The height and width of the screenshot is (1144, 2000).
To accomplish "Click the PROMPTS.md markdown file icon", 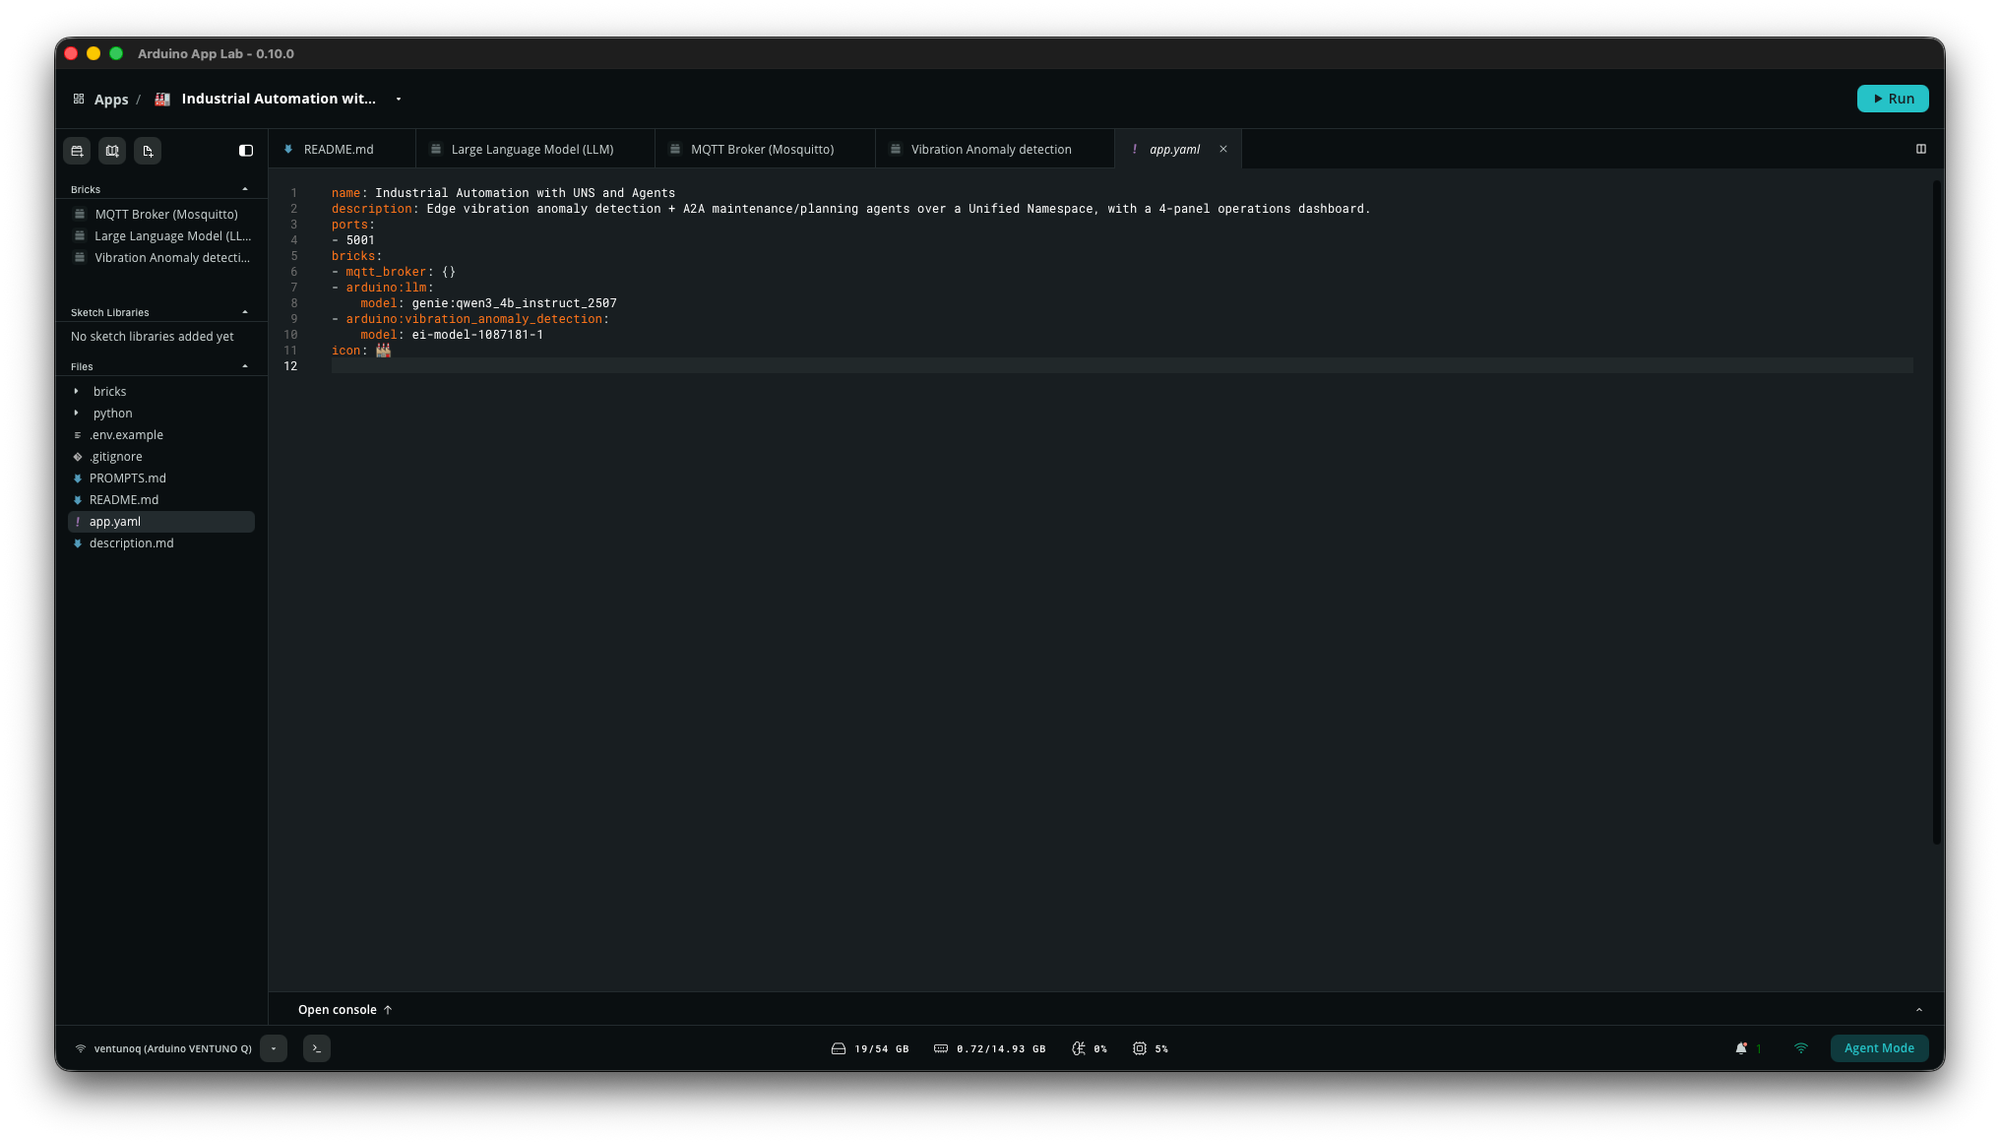I will 77,479.
